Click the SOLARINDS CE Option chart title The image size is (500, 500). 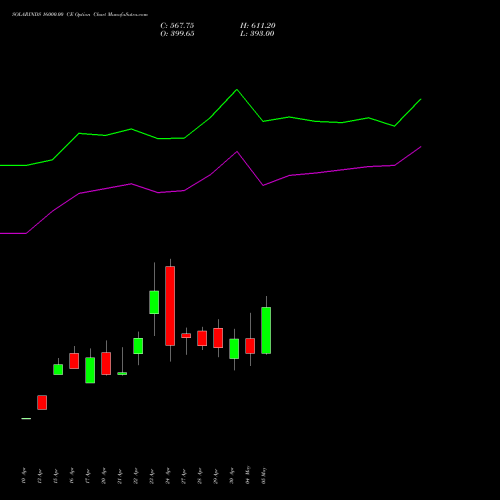(x=80, y=15)
